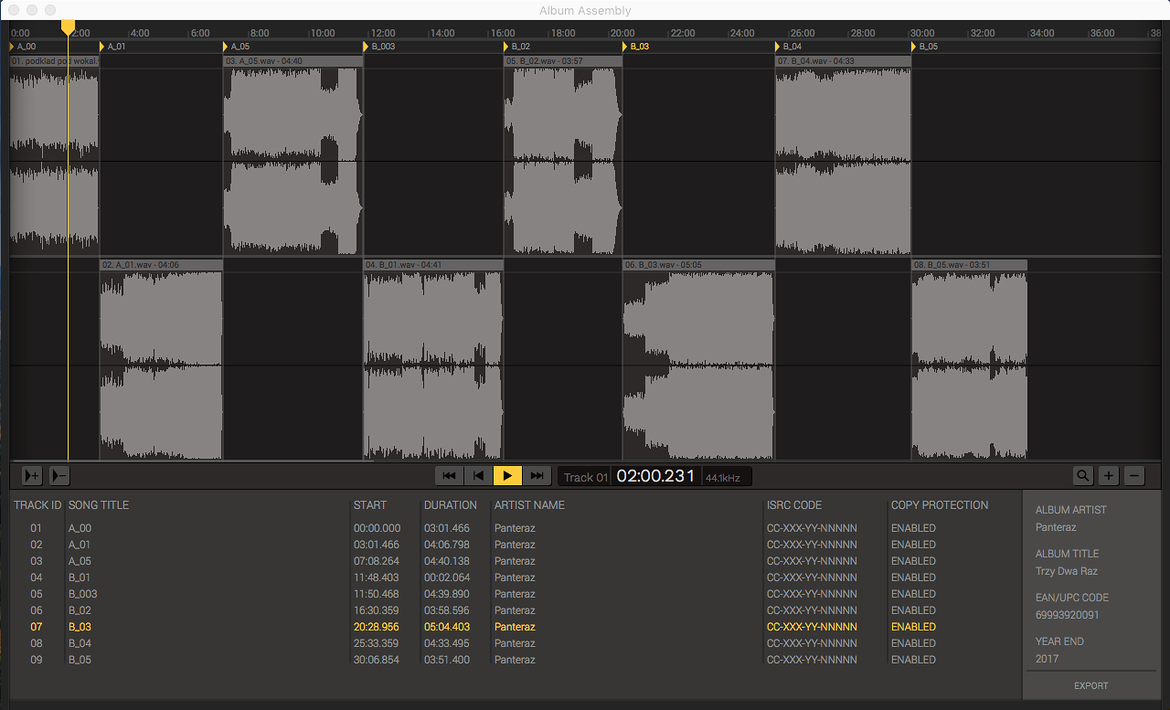The width and height of the screenshot is (1170, 710).
Task: Select song title A_00 in track list
Action: 80,528
